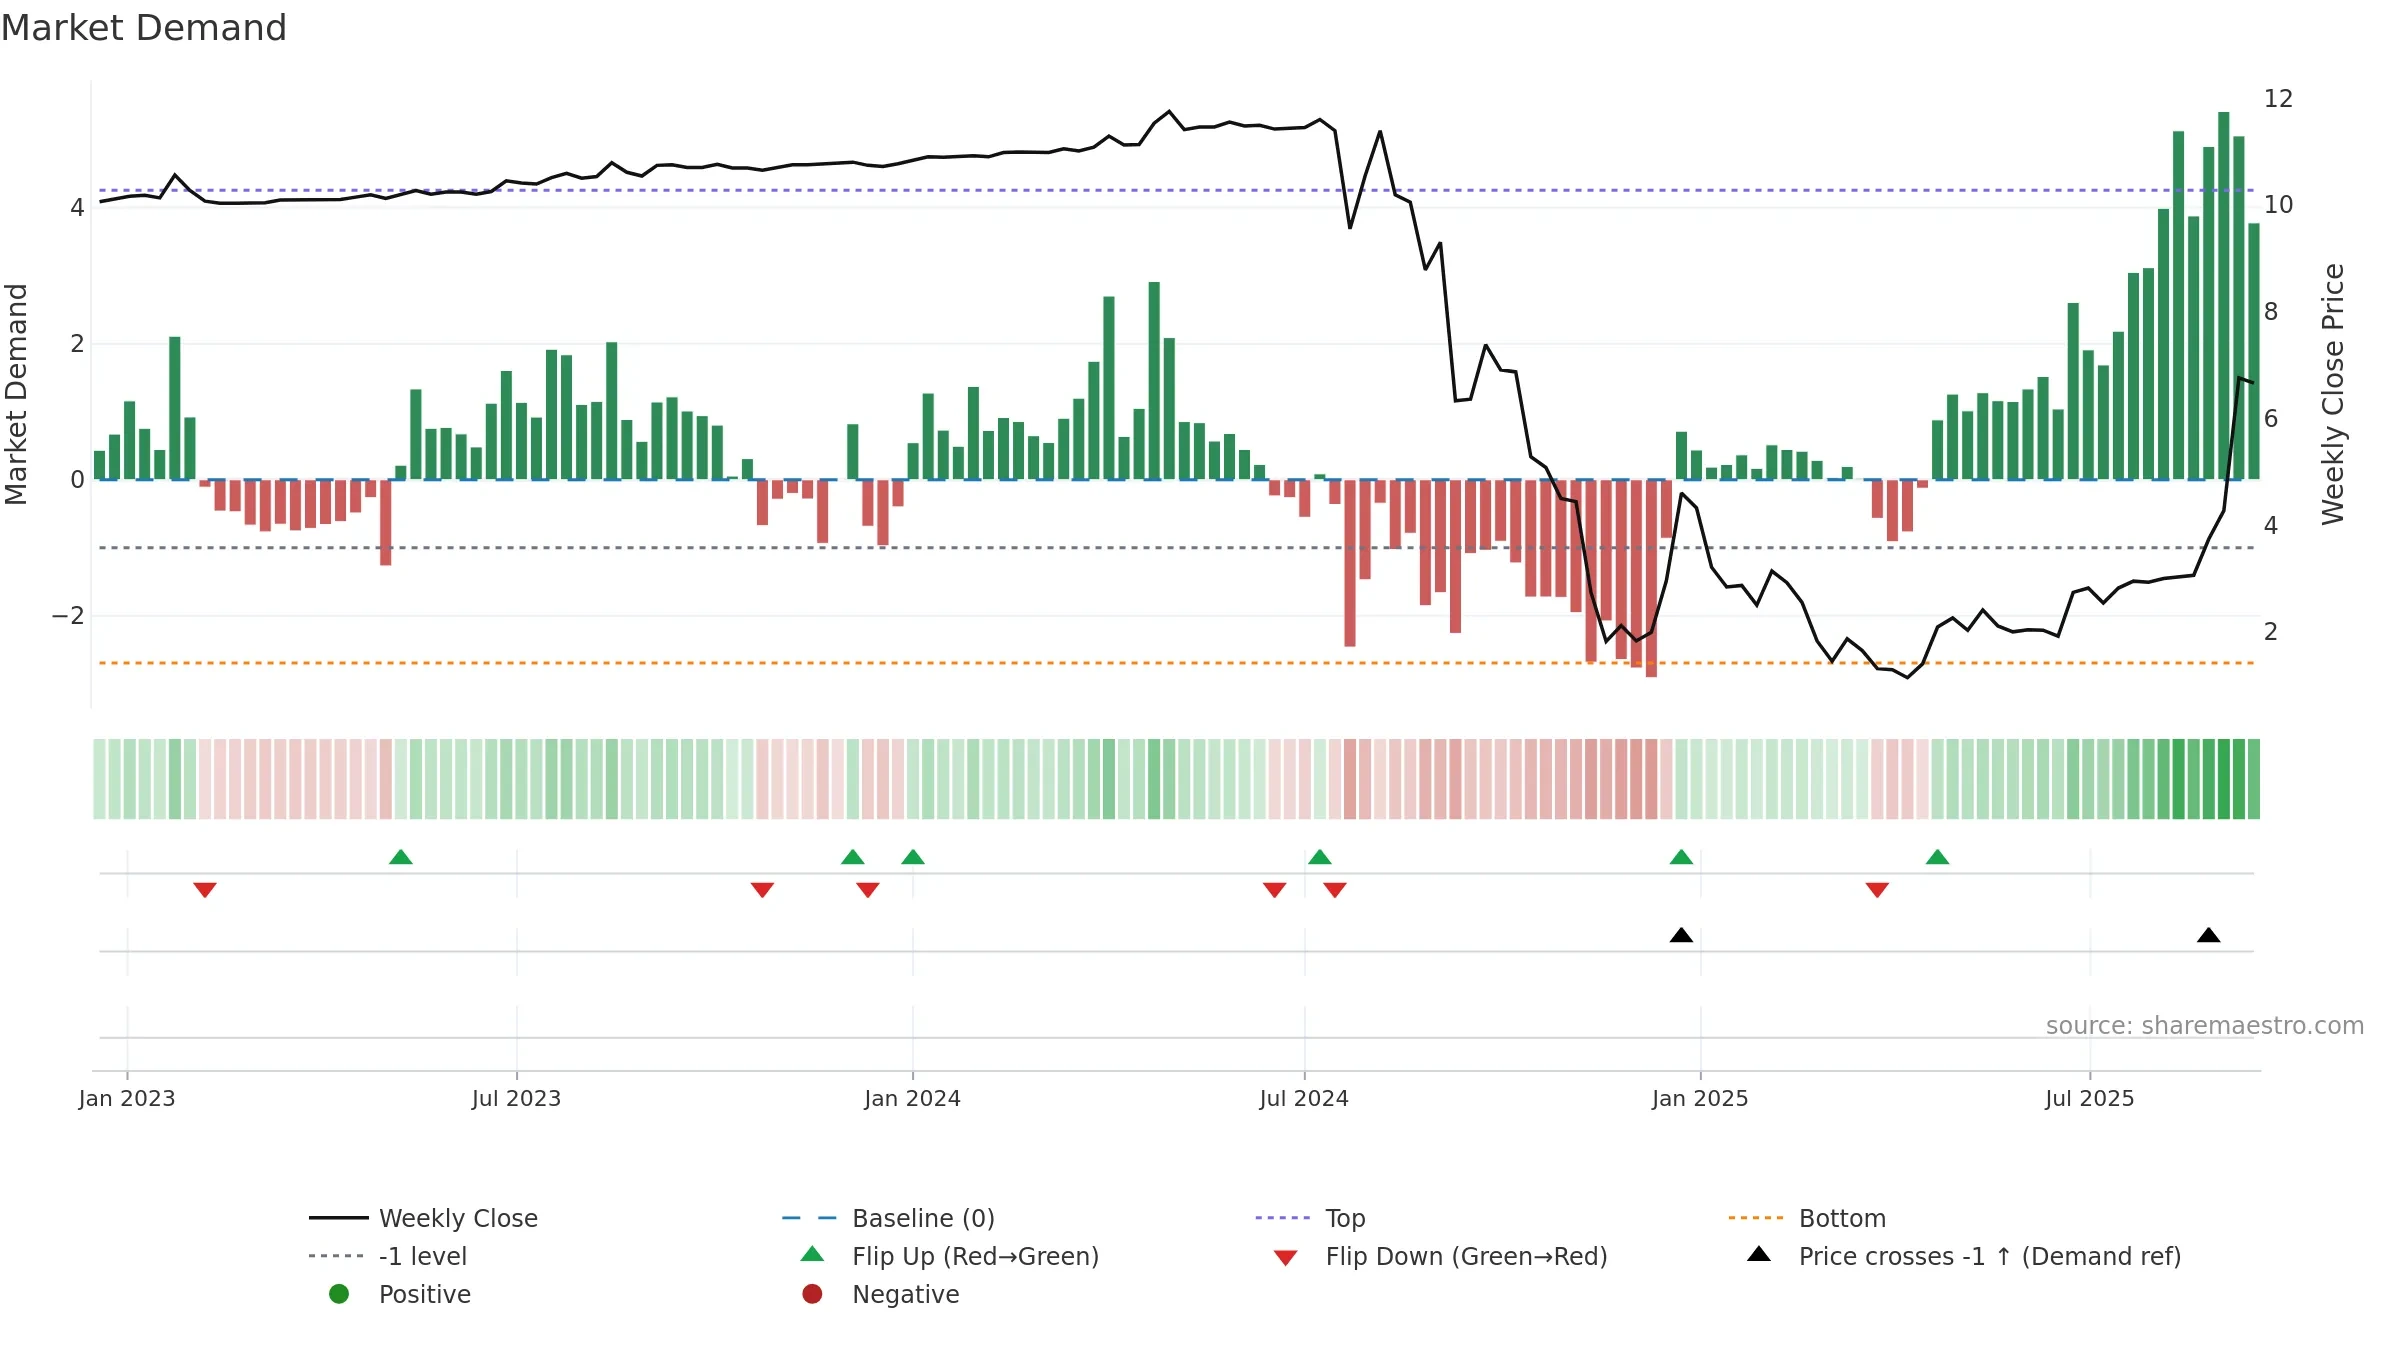Toggle the Weekly Close legend entry
The height and width of the screenshot is (1350, 2400).
click(x=424, y=1218)
